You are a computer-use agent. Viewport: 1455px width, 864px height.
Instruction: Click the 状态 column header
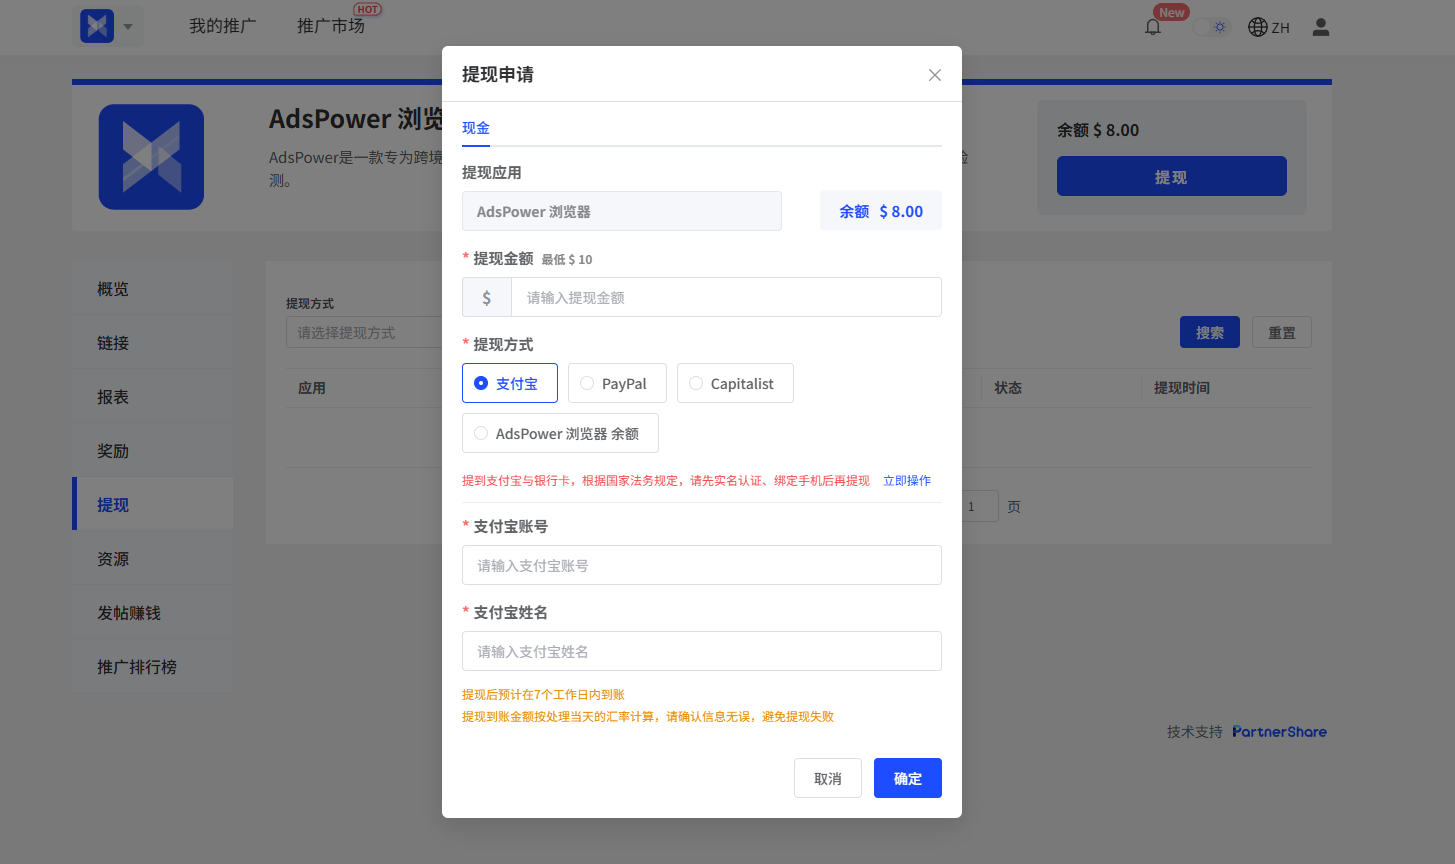[1008, 388]
